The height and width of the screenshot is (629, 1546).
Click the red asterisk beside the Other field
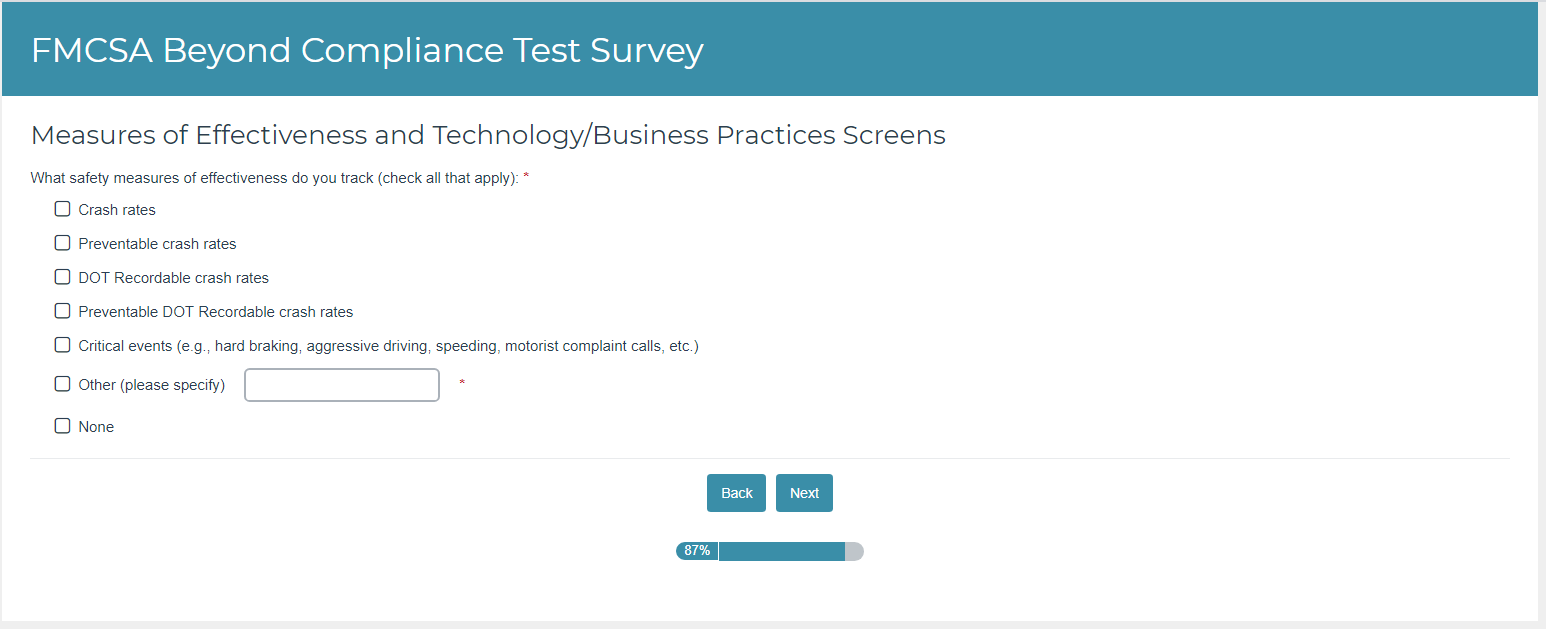point(462,383)
